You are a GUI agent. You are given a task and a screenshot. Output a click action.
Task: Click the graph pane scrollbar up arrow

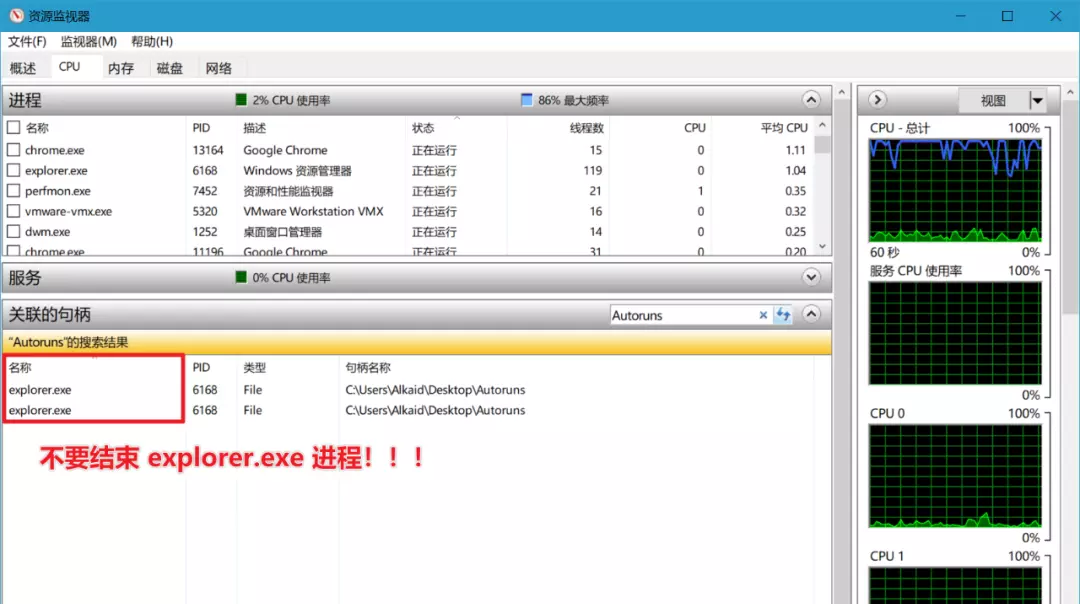click(1070, 92)
